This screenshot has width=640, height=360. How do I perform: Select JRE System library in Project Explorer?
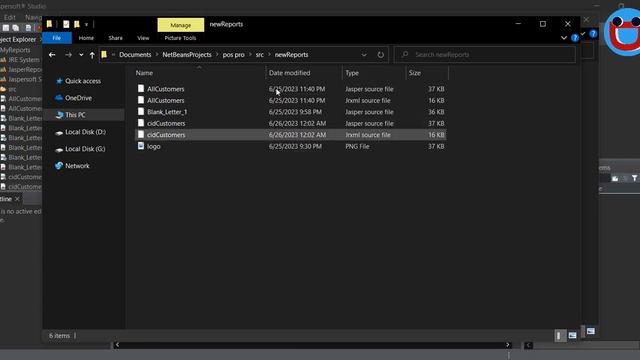pyautogui.click(x=20, y=60)
